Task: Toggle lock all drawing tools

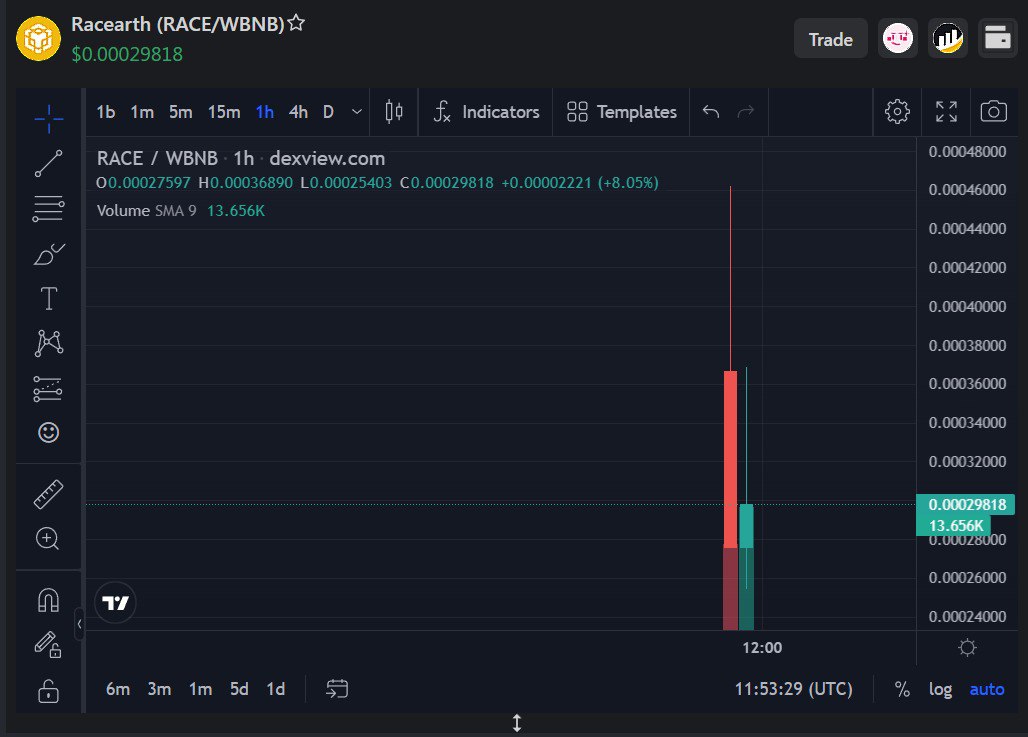Action: [49, 690]
